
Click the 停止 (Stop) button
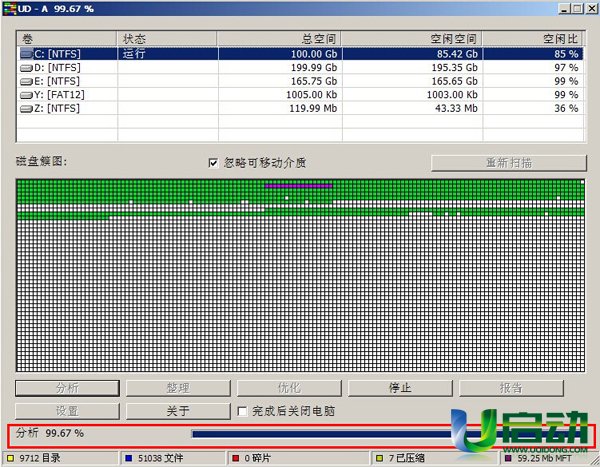[400, 388]
